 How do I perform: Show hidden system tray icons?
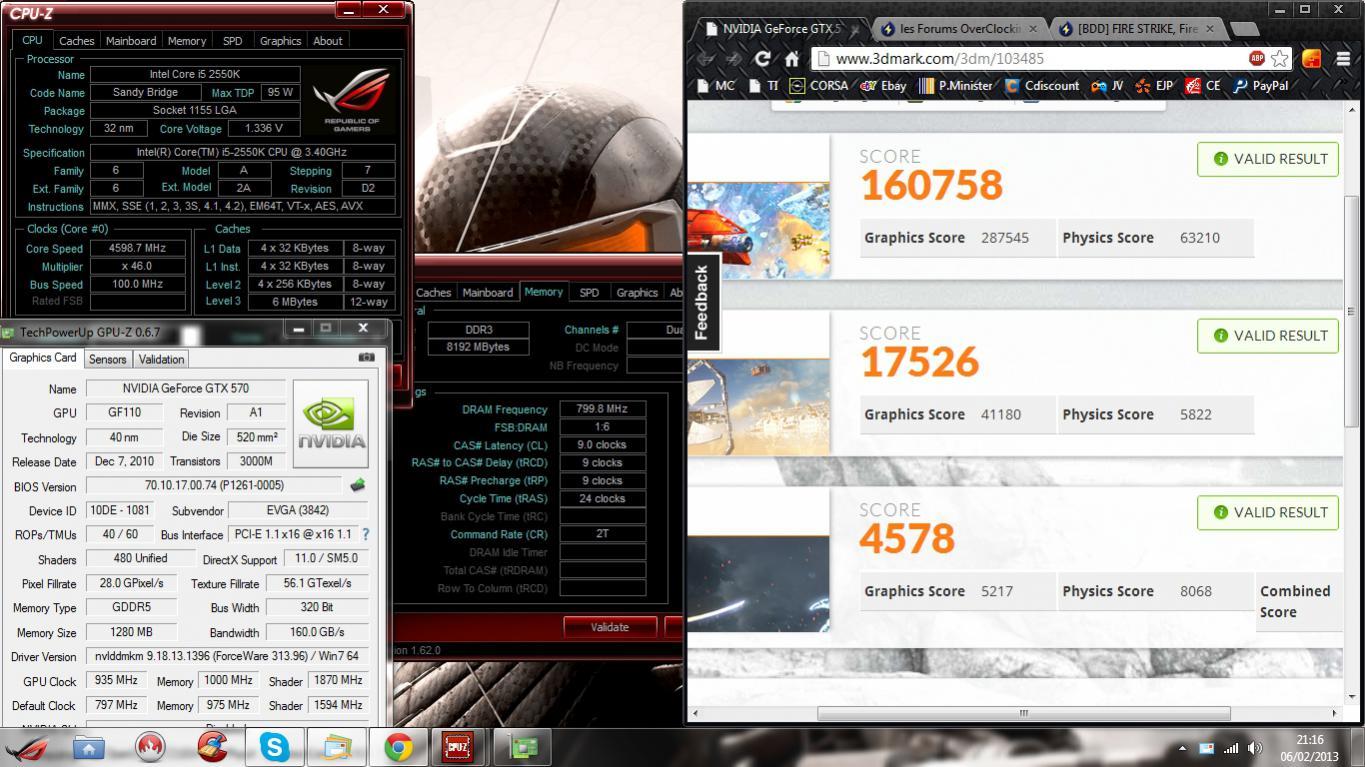pos(1182,748)
